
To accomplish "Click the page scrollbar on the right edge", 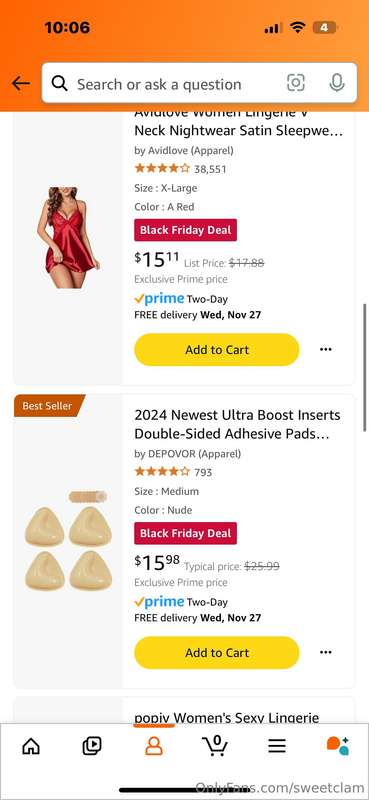I will coord(365,367).
